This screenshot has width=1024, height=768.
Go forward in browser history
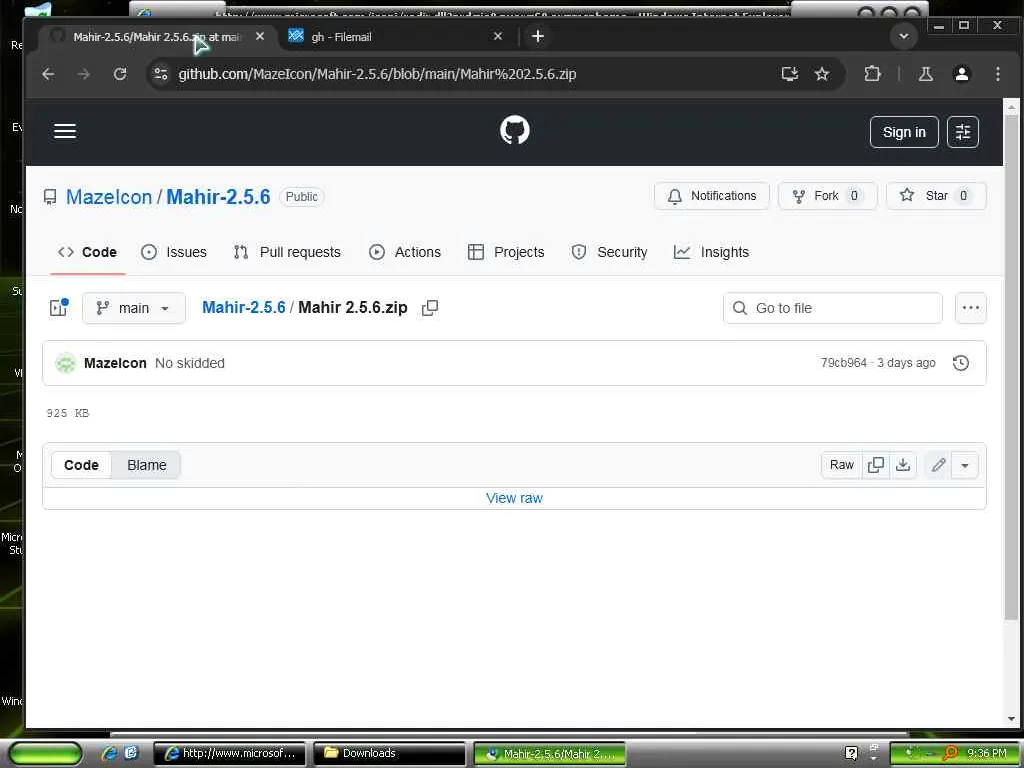click(x=84, y=74)
